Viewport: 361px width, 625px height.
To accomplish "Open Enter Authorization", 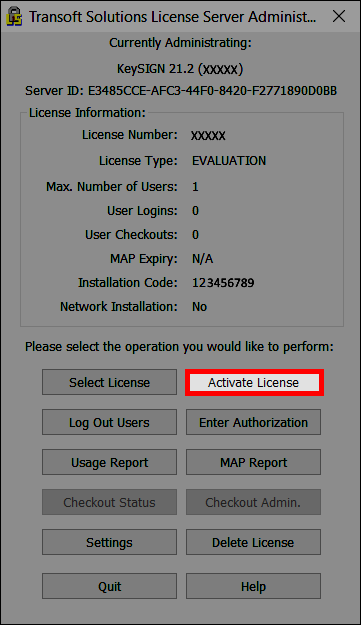I will 253,423.
